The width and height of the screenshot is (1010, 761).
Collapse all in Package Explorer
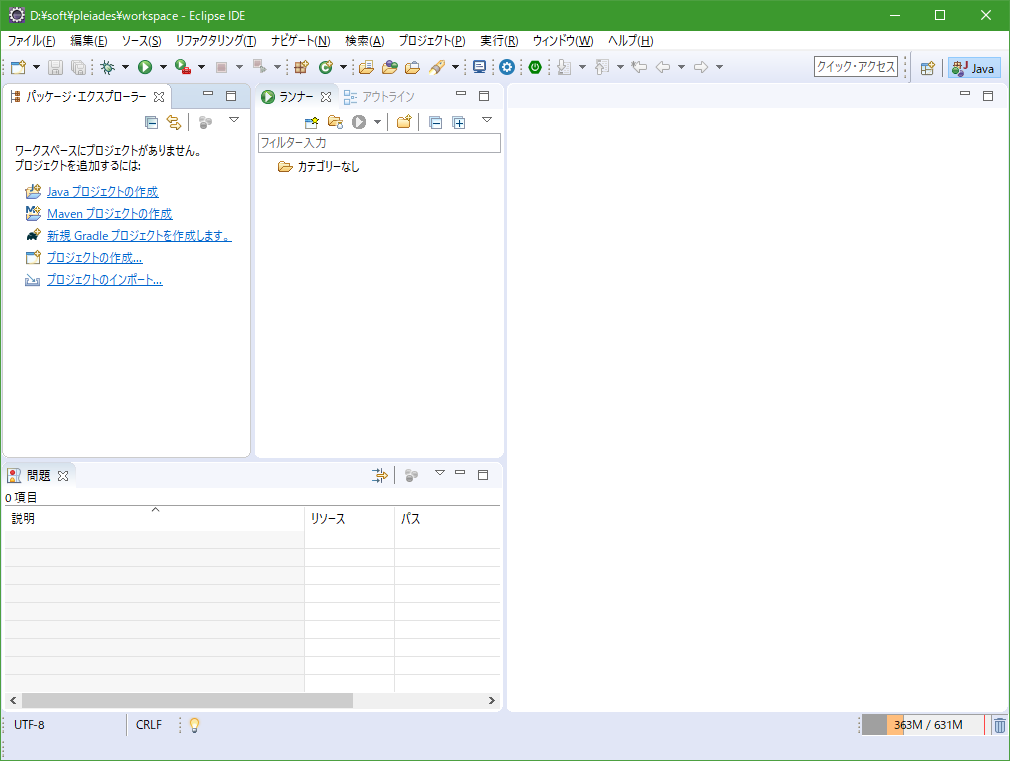coord(151,122)
